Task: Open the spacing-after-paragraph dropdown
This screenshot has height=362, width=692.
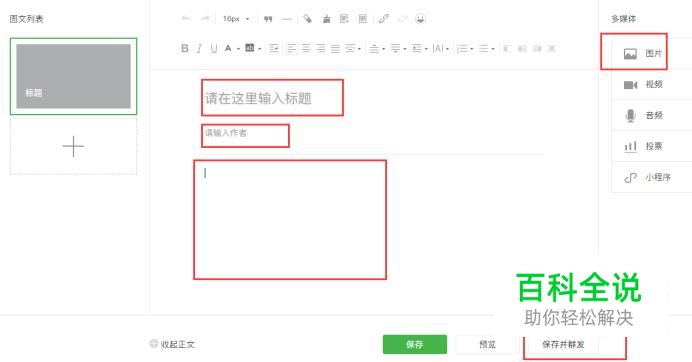Action: 398,48
